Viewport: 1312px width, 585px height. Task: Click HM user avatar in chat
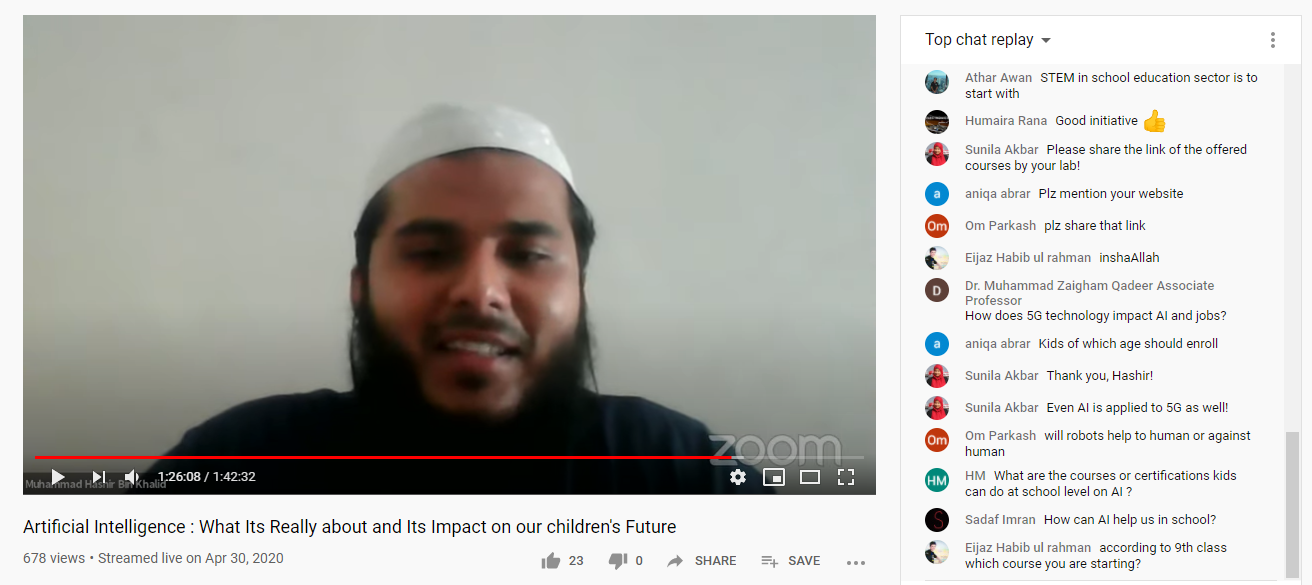(937, 480)
